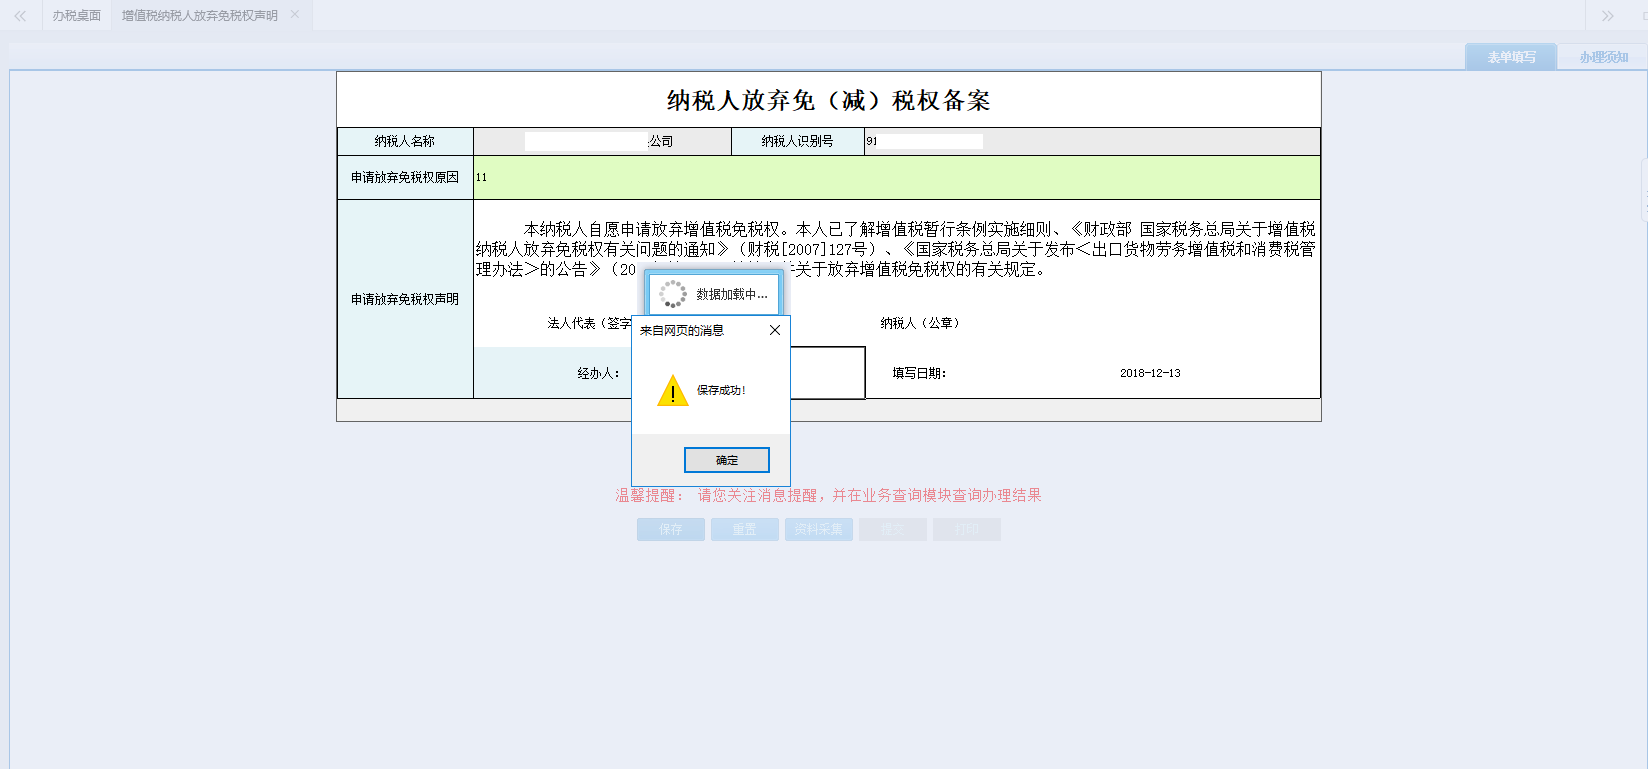The height and width of the screenshot is (769, 1648).
Task: Click the 纳税人识别号 label cell
Action: [798, 141]
